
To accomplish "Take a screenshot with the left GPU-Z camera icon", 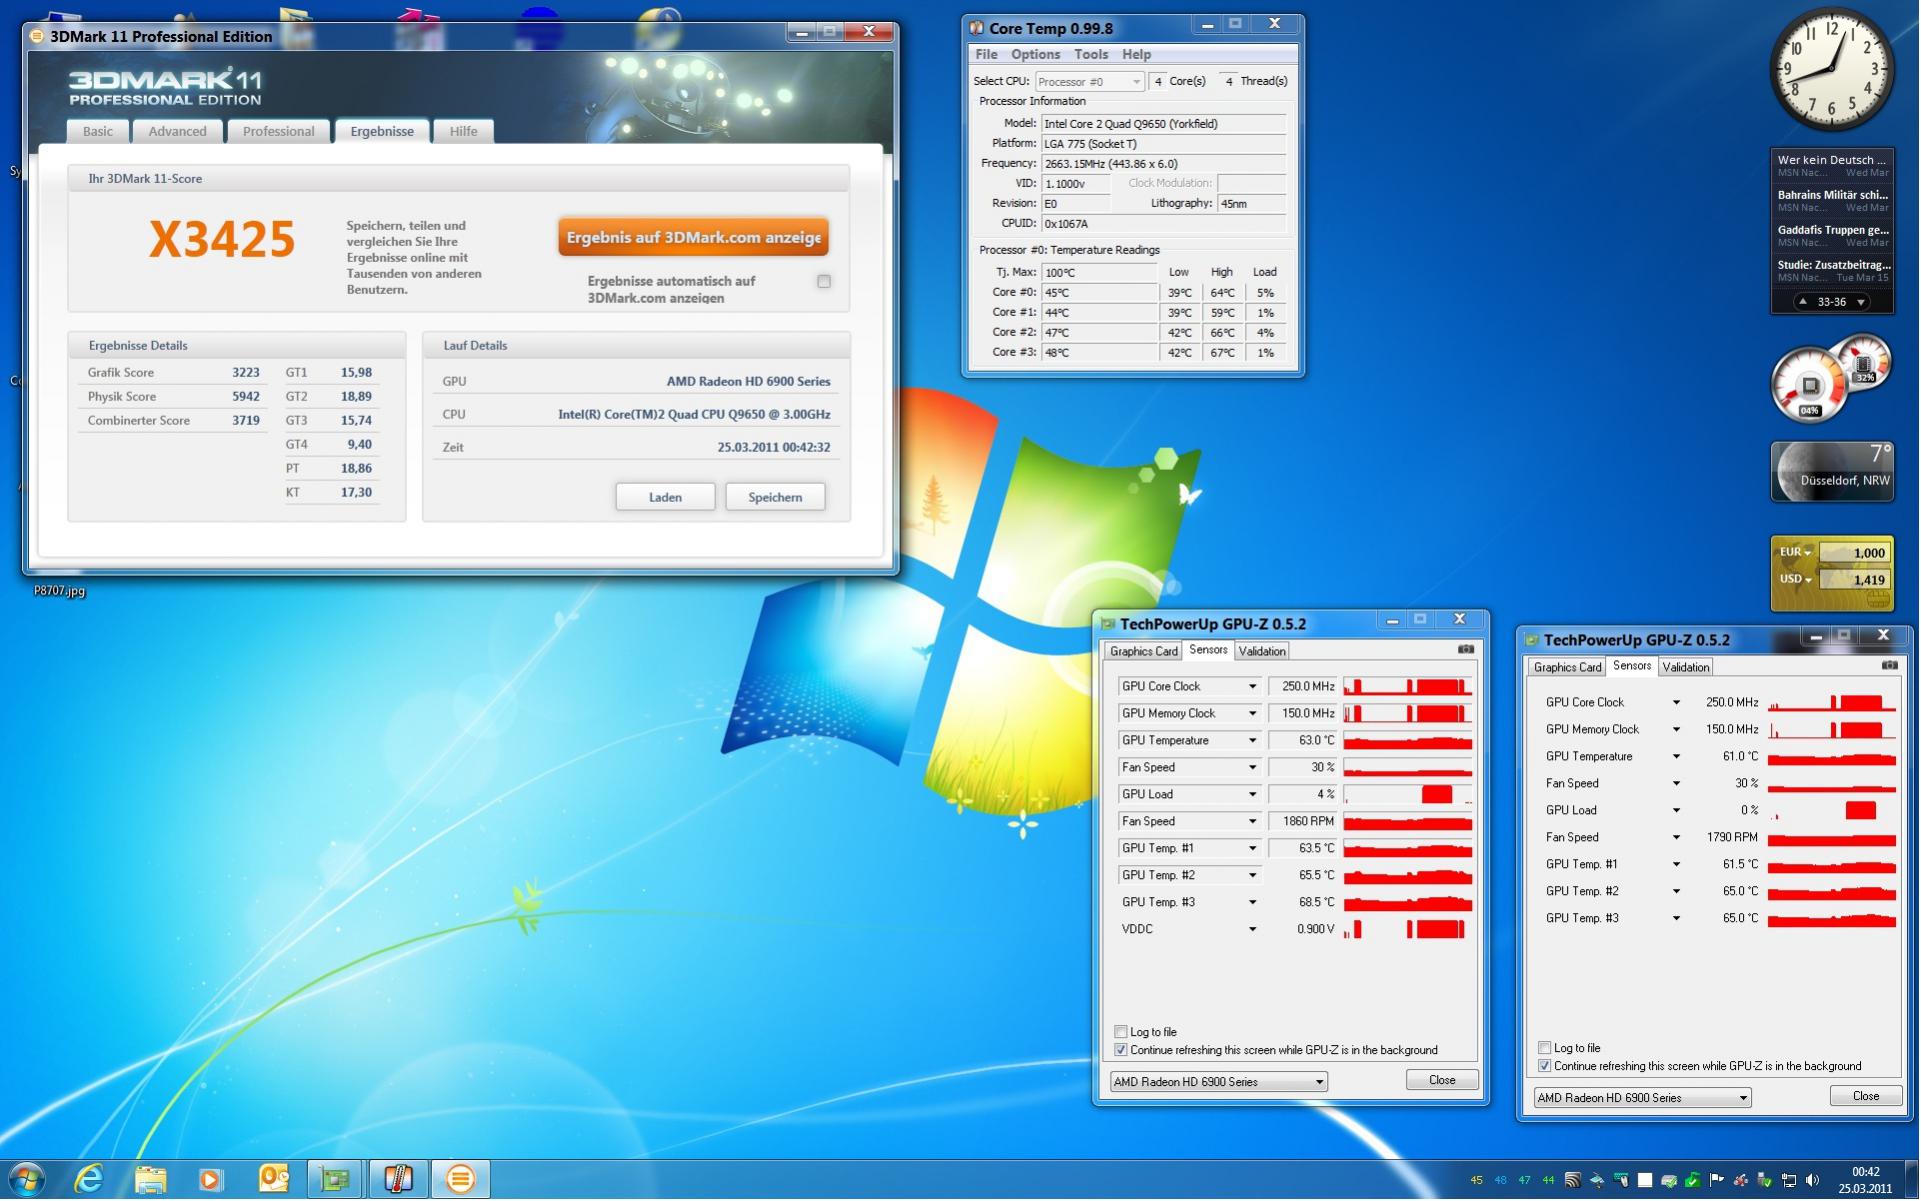I will click(x=1466, y=650).
